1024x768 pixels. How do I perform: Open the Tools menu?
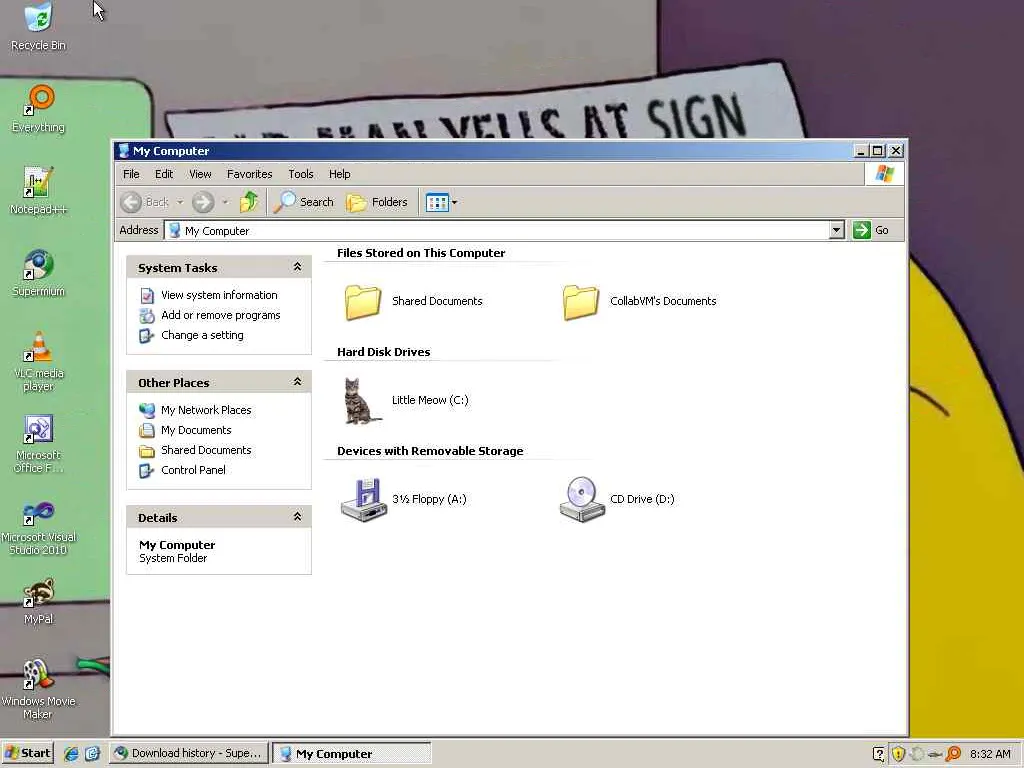pyautogui.click(x=301, y=174)
